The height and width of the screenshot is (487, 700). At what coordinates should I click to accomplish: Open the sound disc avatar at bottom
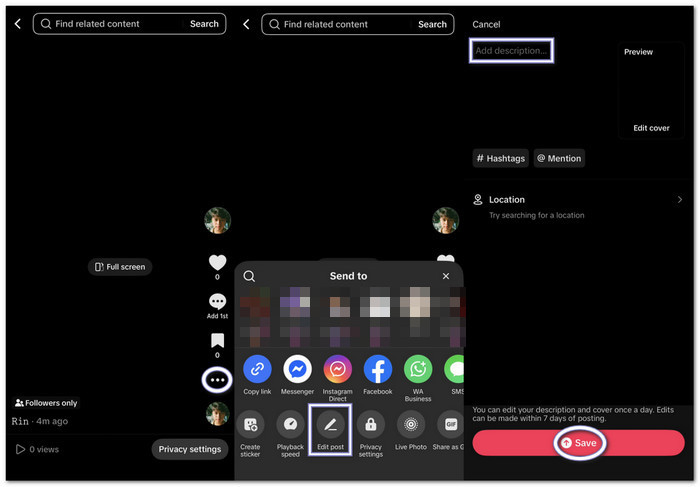[217, 414]
